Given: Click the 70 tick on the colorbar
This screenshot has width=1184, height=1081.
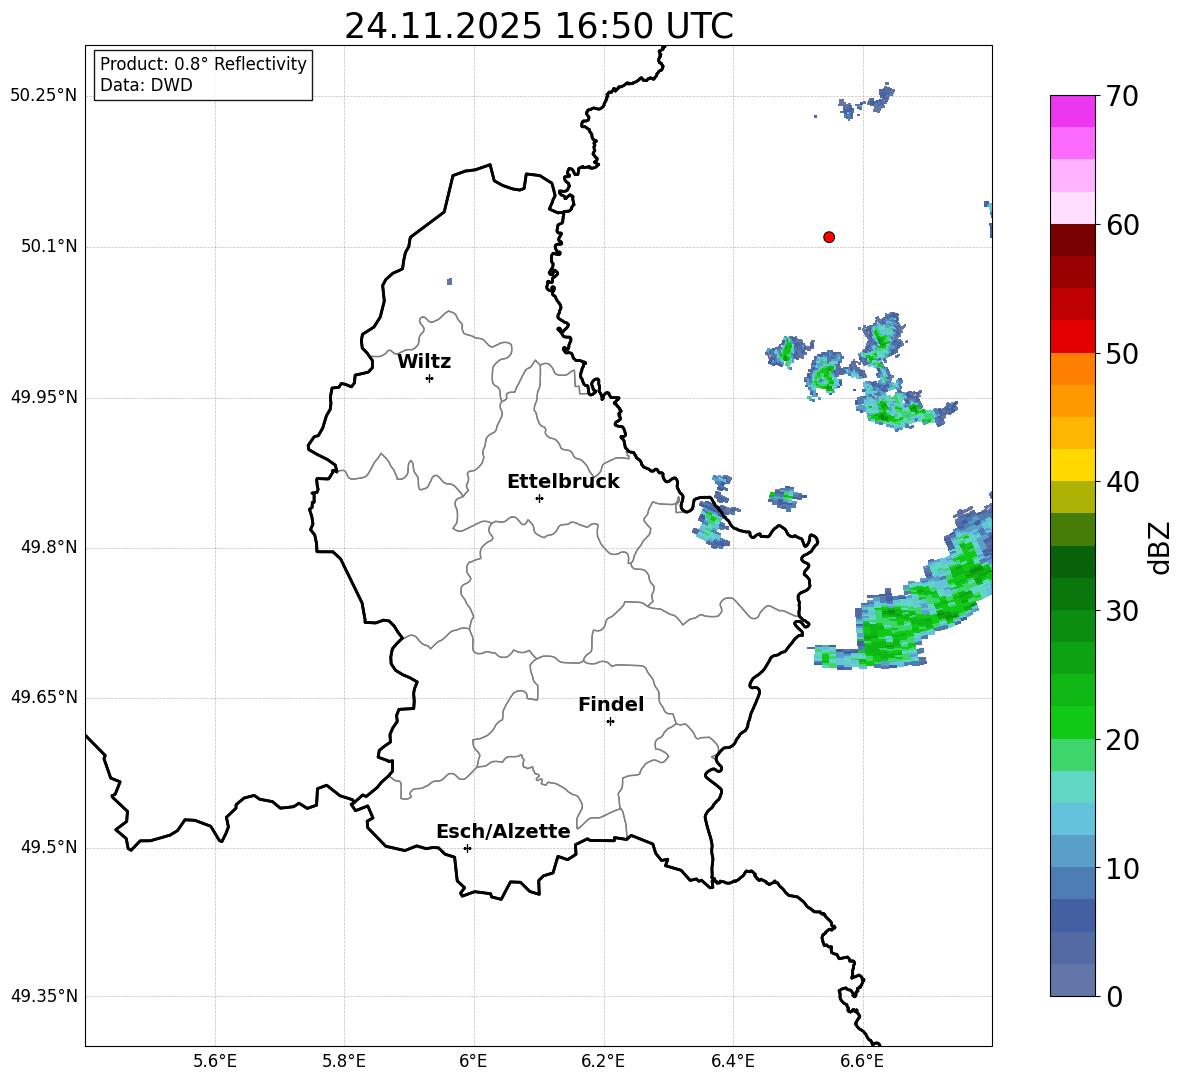Looking at the screenshot, I should [1122, 96].
